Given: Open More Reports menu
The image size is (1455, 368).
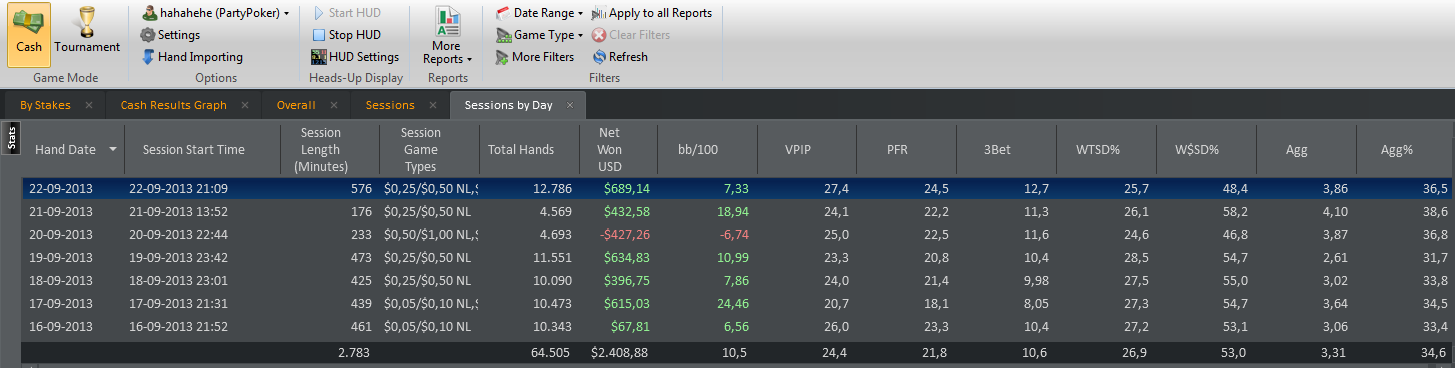Looking at the screenshot, I should [x=447, y=35].
